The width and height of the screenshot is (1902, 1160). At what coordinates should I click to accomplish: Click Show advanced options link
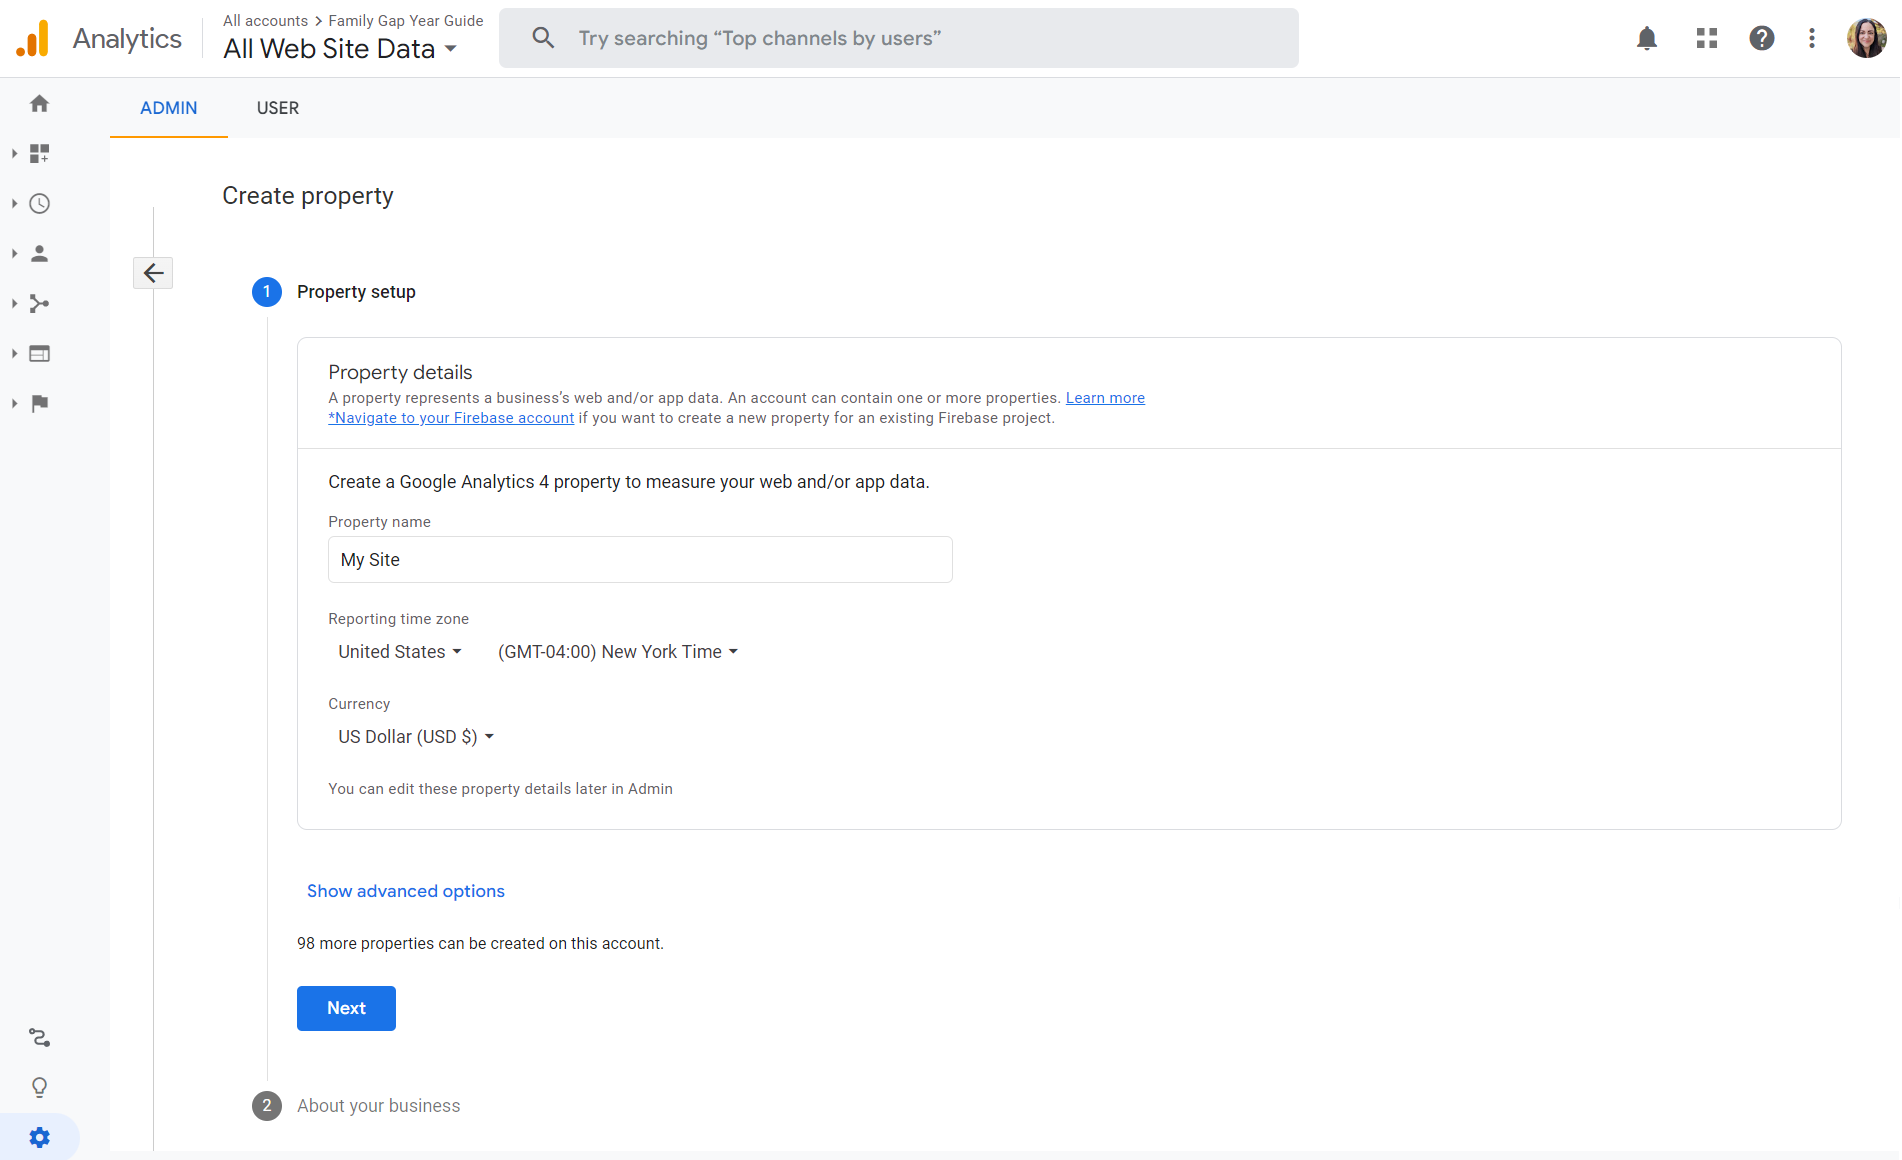coord(405,891)
